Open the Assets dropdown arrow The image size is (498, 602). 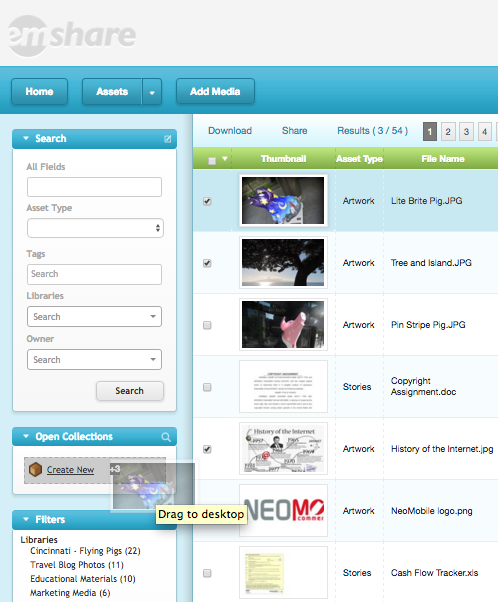pos(152,92)
